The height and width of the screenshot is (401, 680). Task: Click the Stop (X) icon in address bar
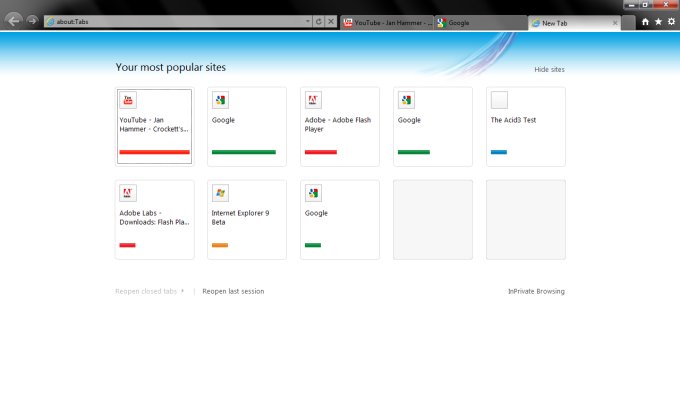pyautogui.click(x=330, y=21)
